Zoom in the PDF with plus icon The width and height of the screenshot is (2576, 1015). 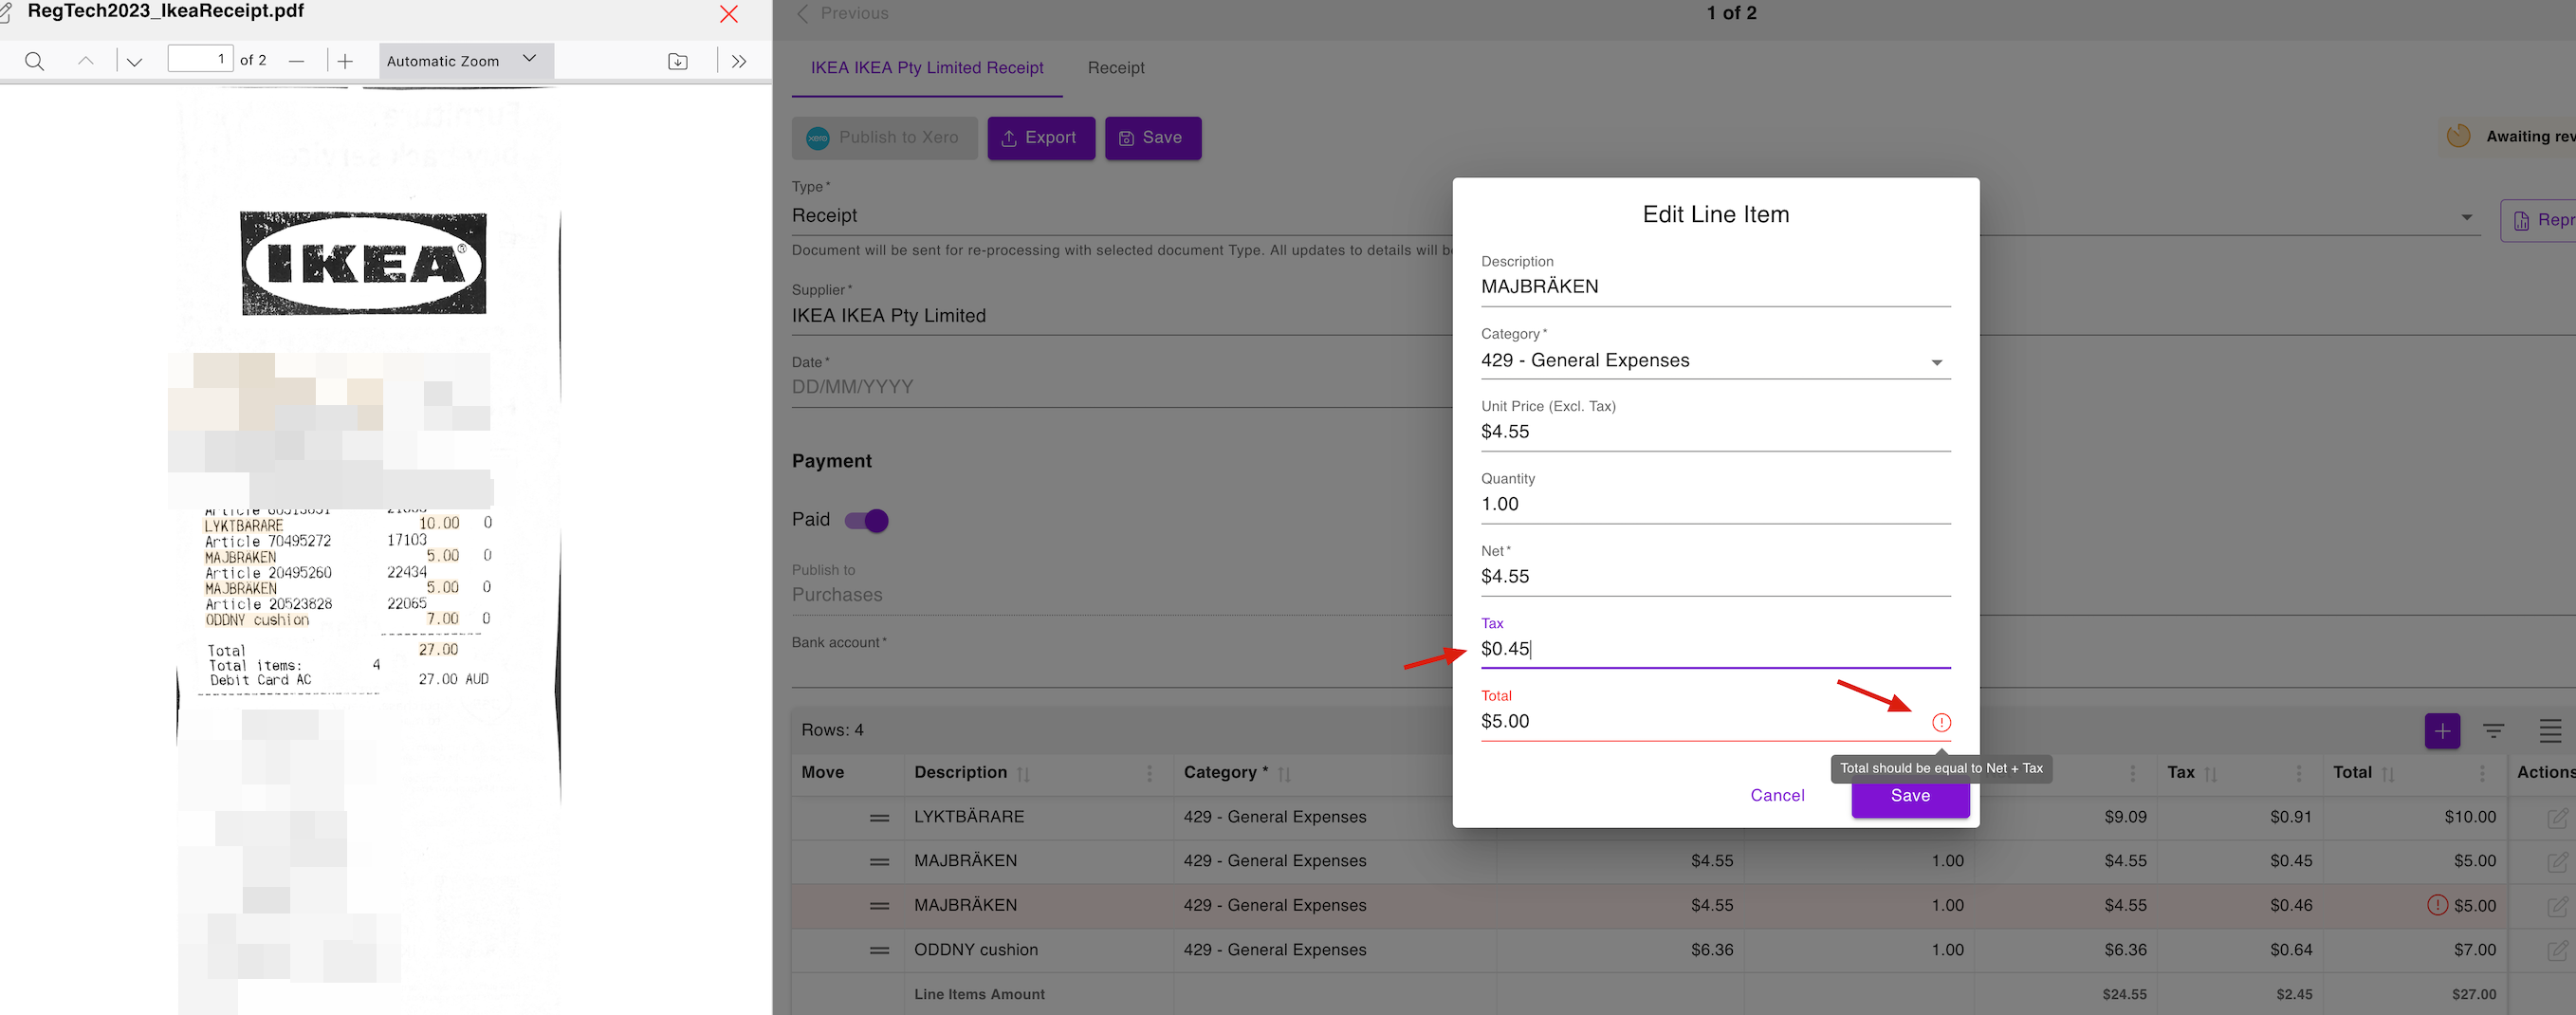click(345, 61)
